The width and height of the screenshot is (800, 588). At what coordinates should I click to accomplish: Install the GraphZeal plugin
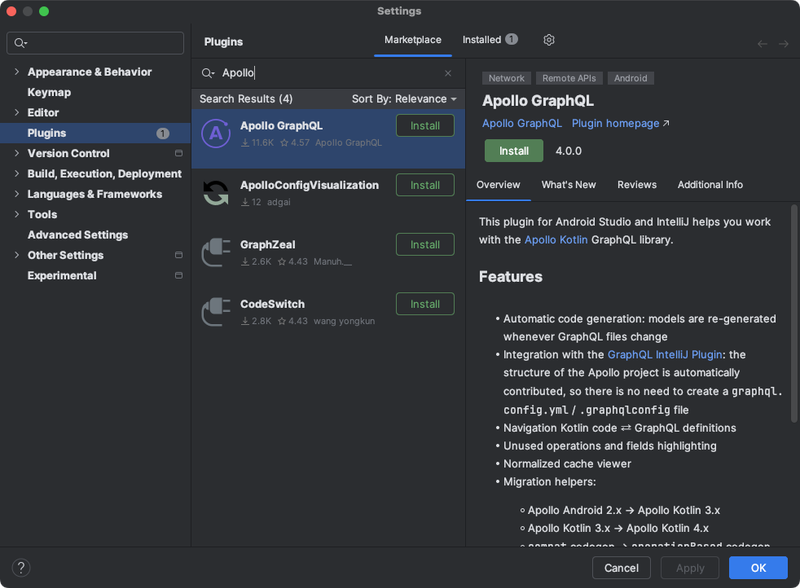click(425, 244)
